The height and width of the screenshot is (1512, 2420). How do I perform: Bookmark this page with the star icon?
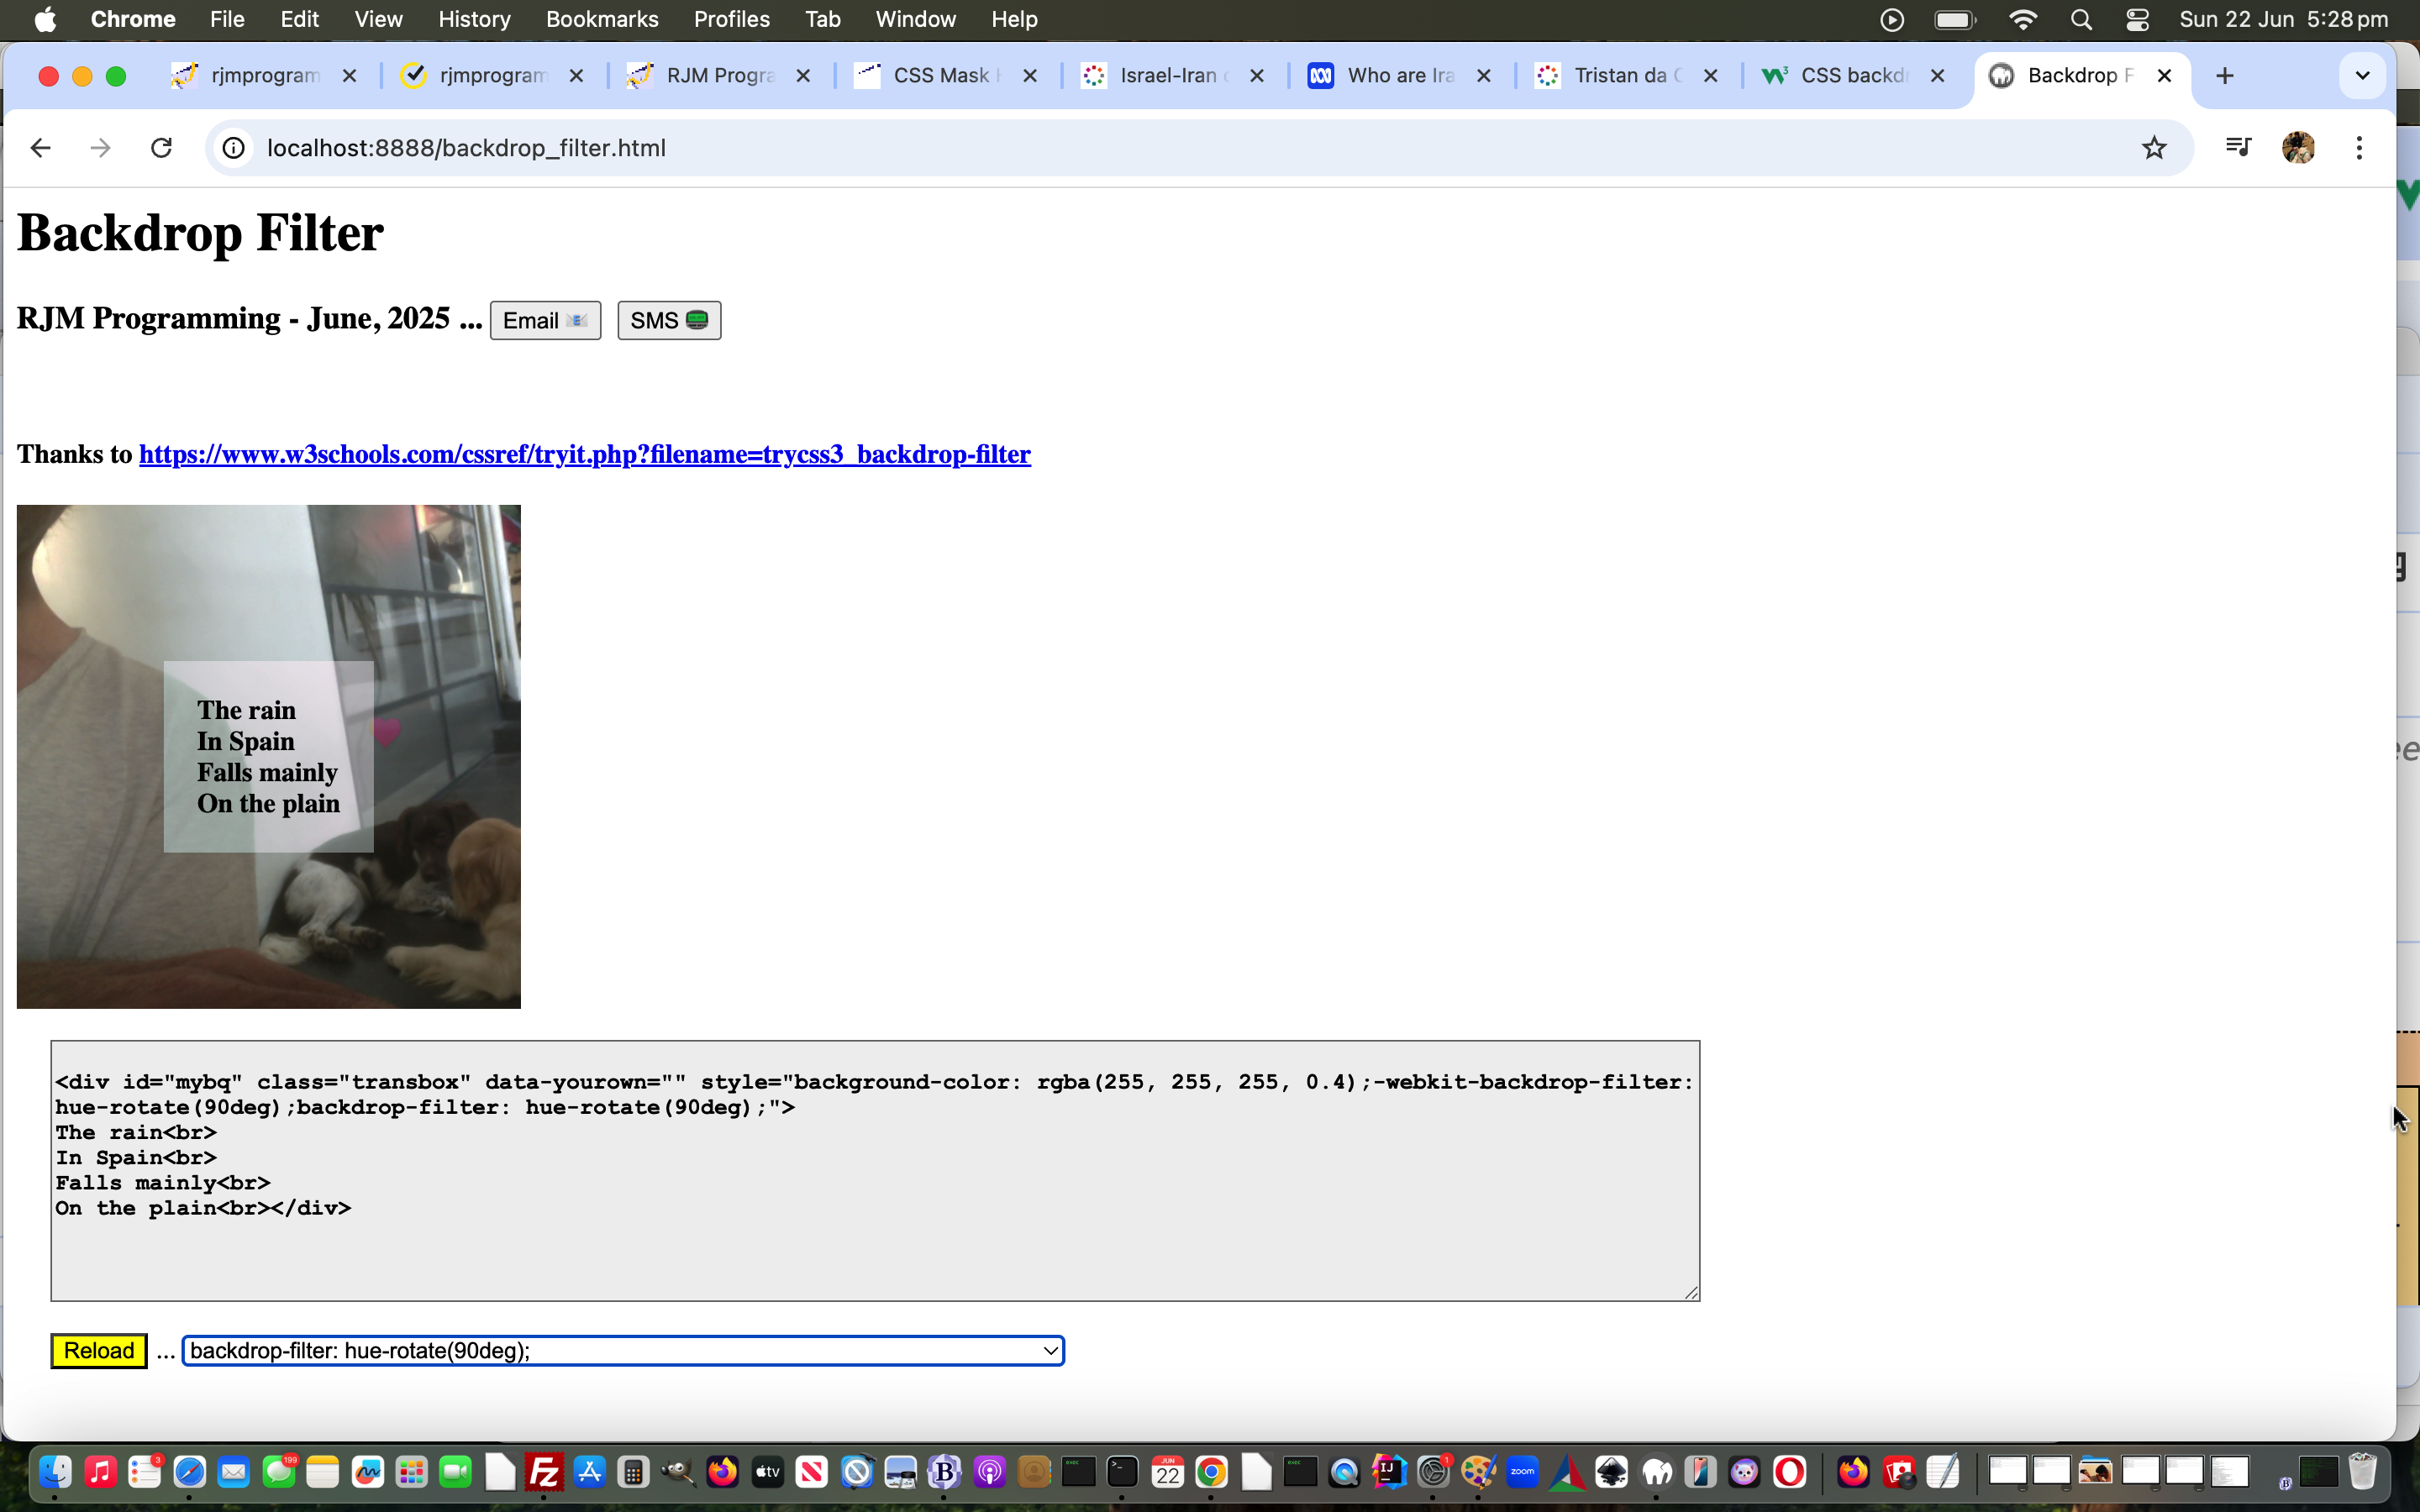(2153, 148)
